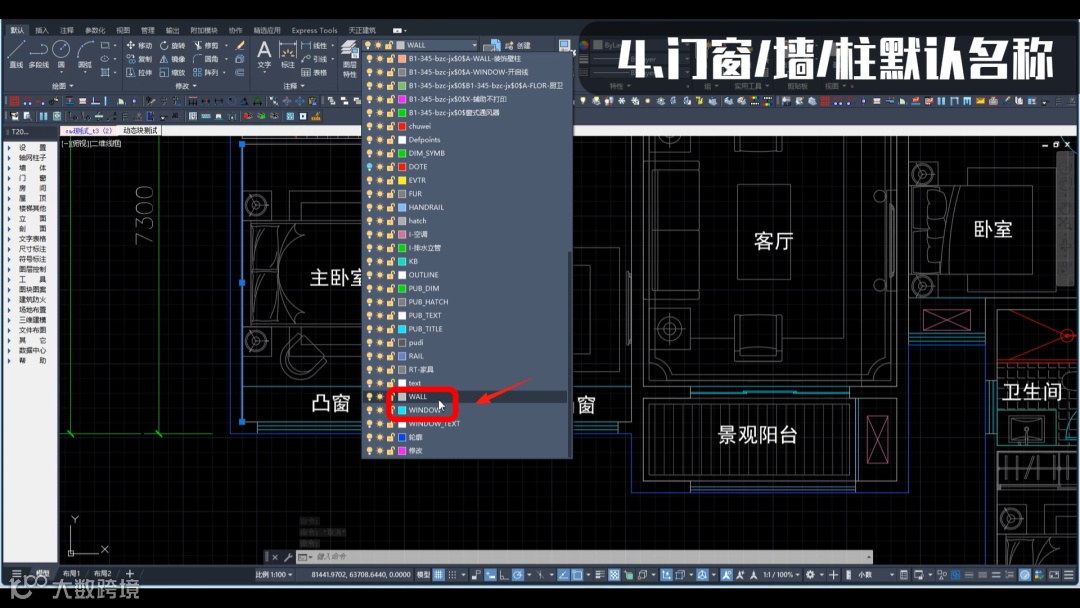The height and width of the screenshot is (608, 1080).
Task: Click the 创建 block create button
Action: pyautogui.click(x=517, y=45)
